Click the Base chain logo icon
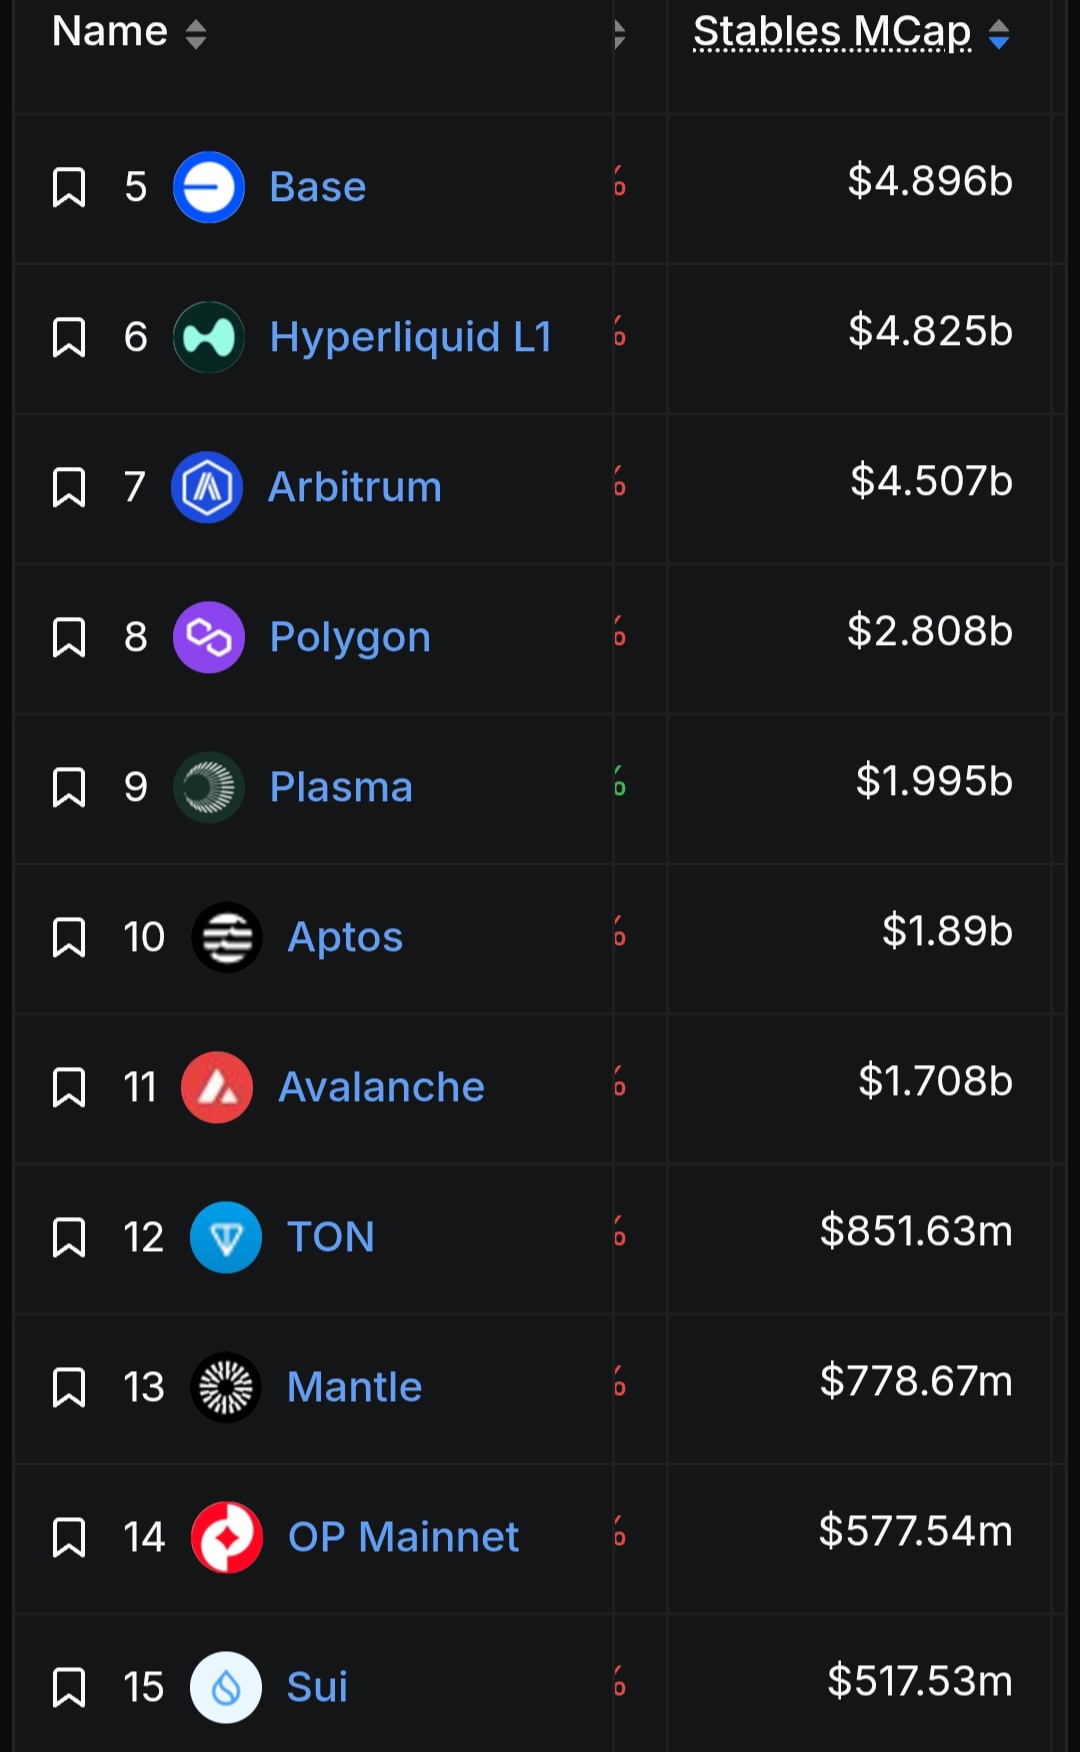 pyautogui.click(x=209, y=187)
